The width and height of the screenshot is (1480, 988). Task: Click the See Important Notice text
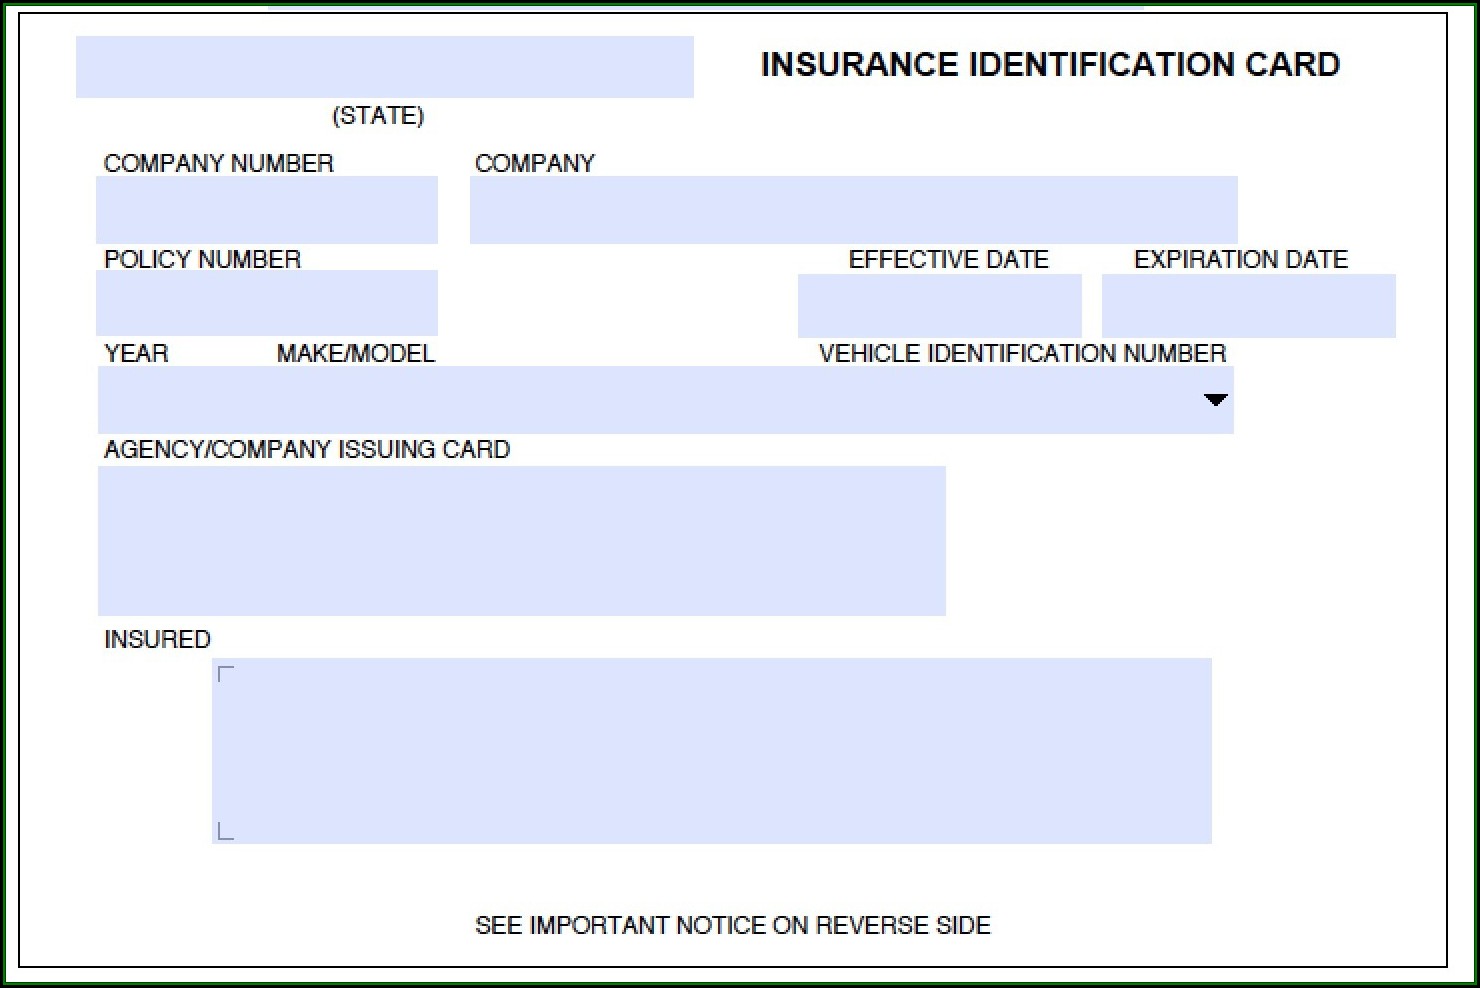pyautogui.click(x=732, y=925)
